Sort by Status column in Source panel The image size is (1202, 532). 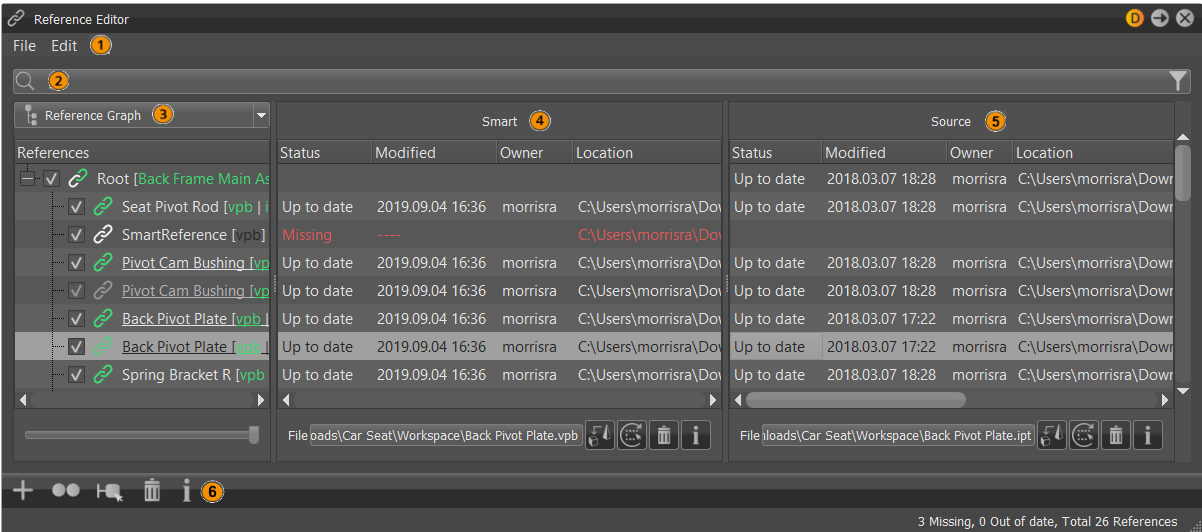[775, 153]
